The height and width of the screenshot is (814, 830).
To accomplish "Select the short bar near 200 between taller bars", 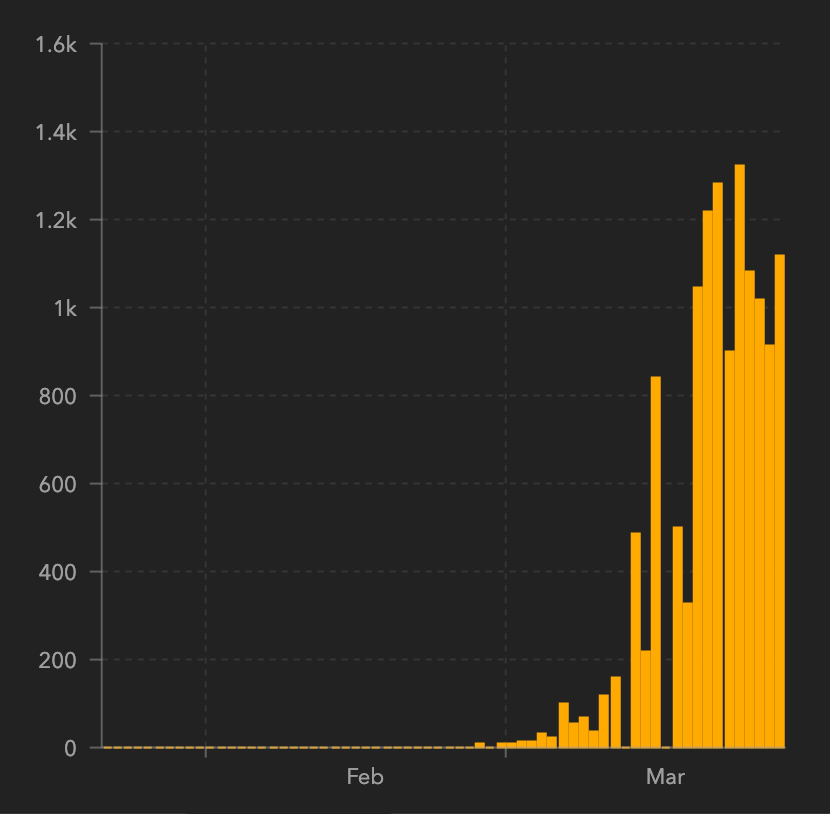I will point(646,699).
